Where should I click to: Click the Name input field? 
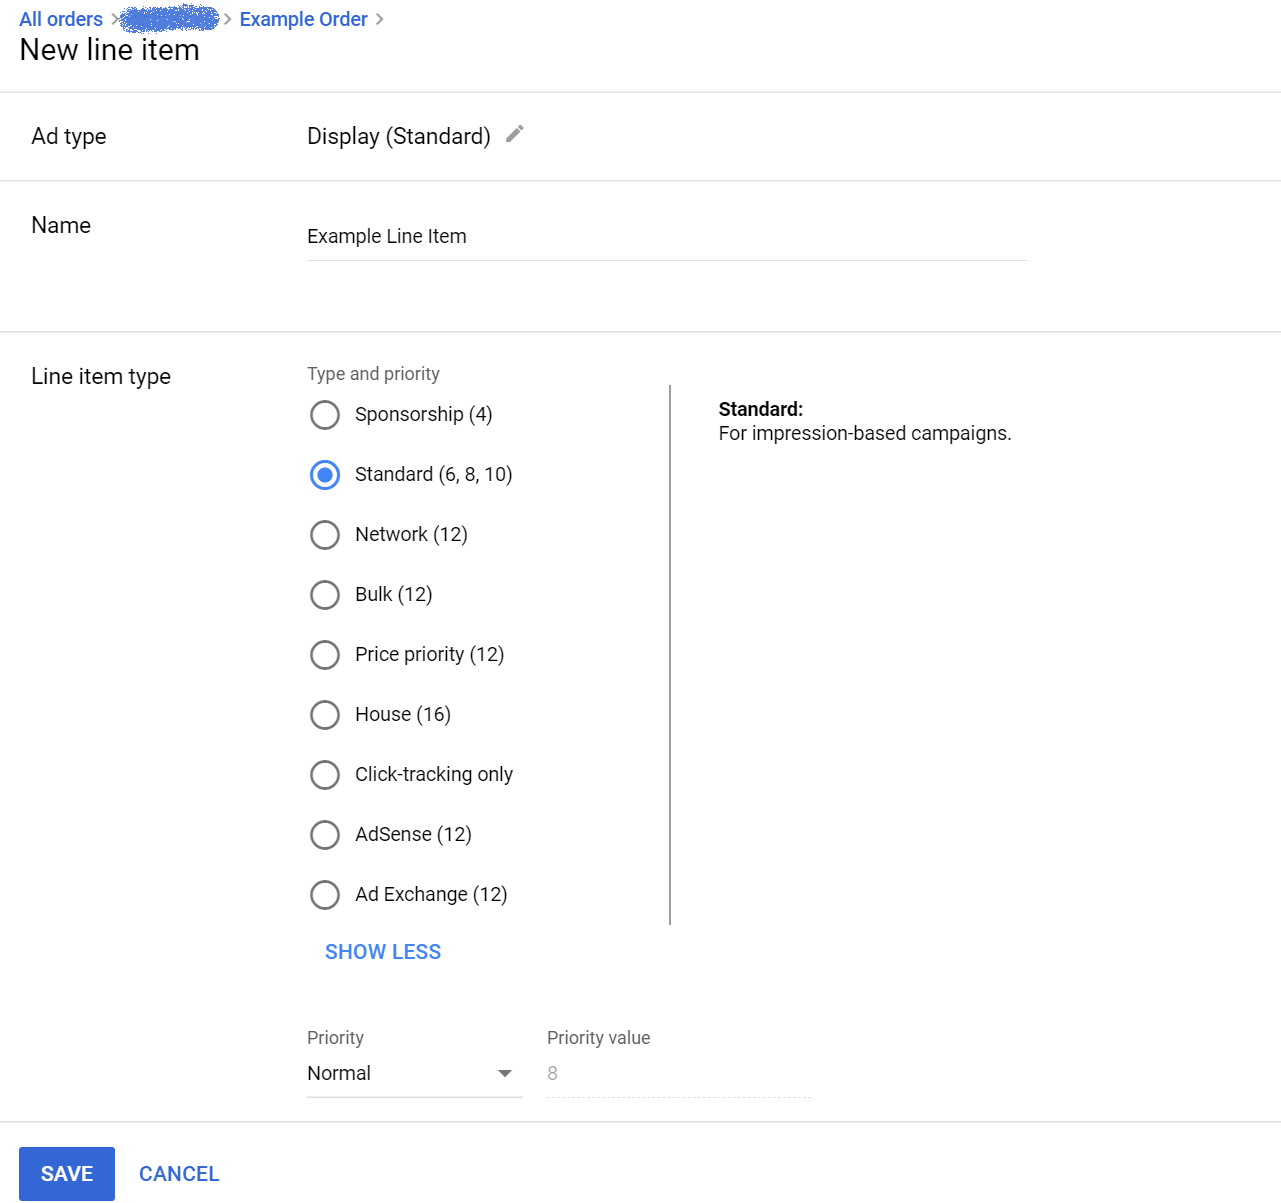tap(665, 237)
